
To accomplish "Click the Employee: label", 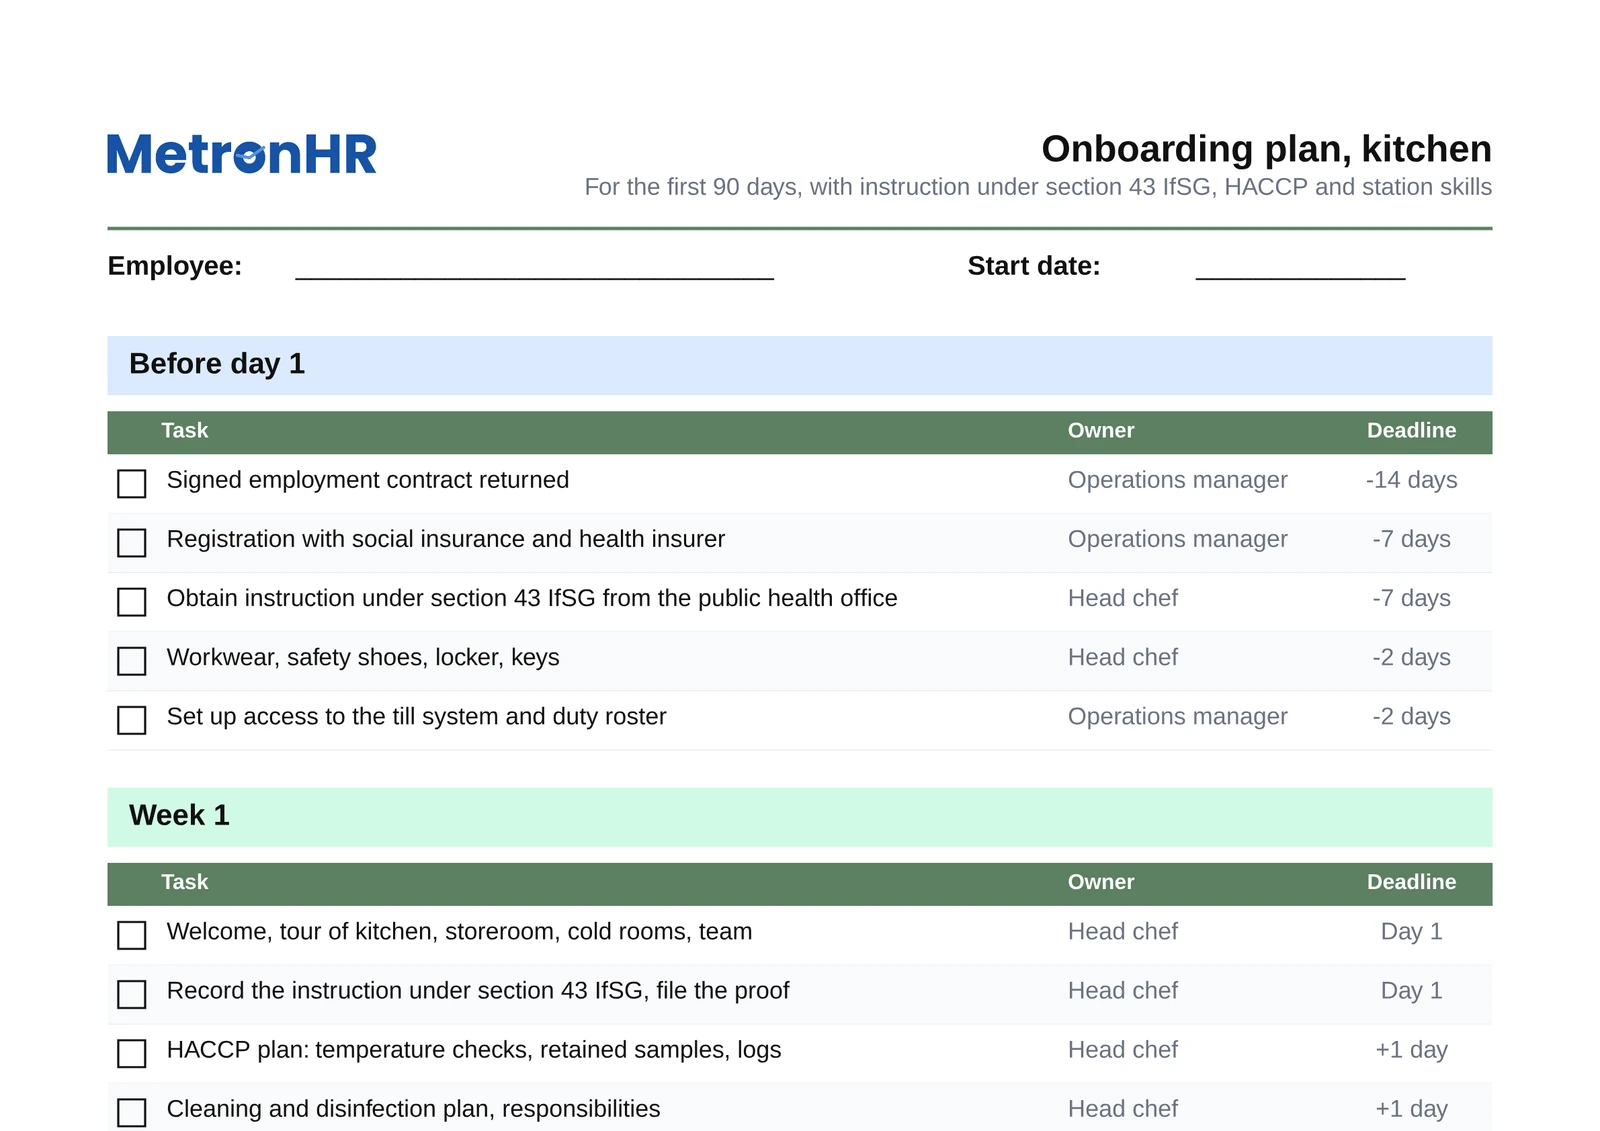I will [x=175, y=266].
